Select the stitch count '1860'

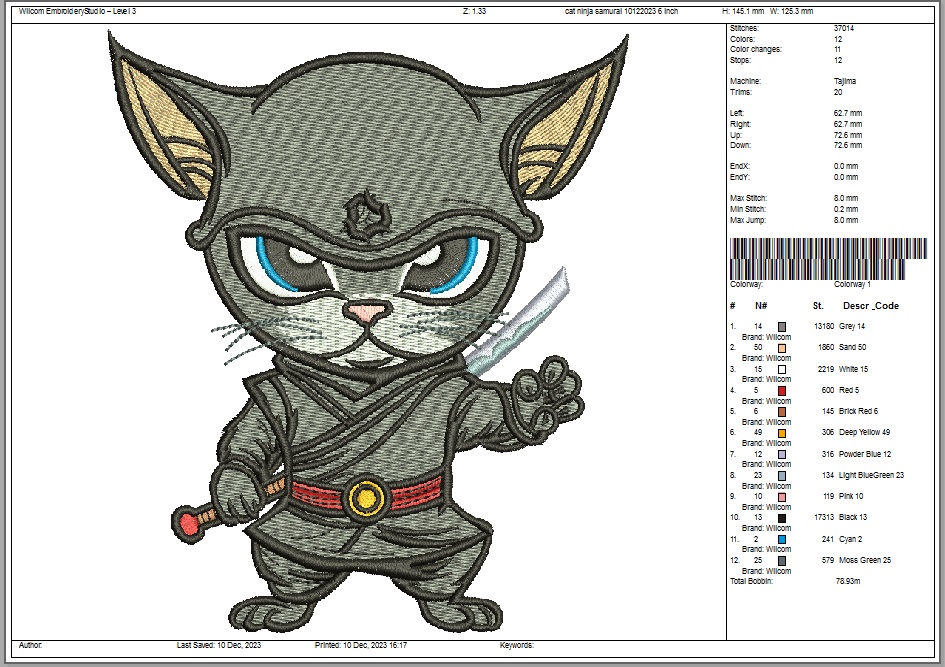[826, 347]
